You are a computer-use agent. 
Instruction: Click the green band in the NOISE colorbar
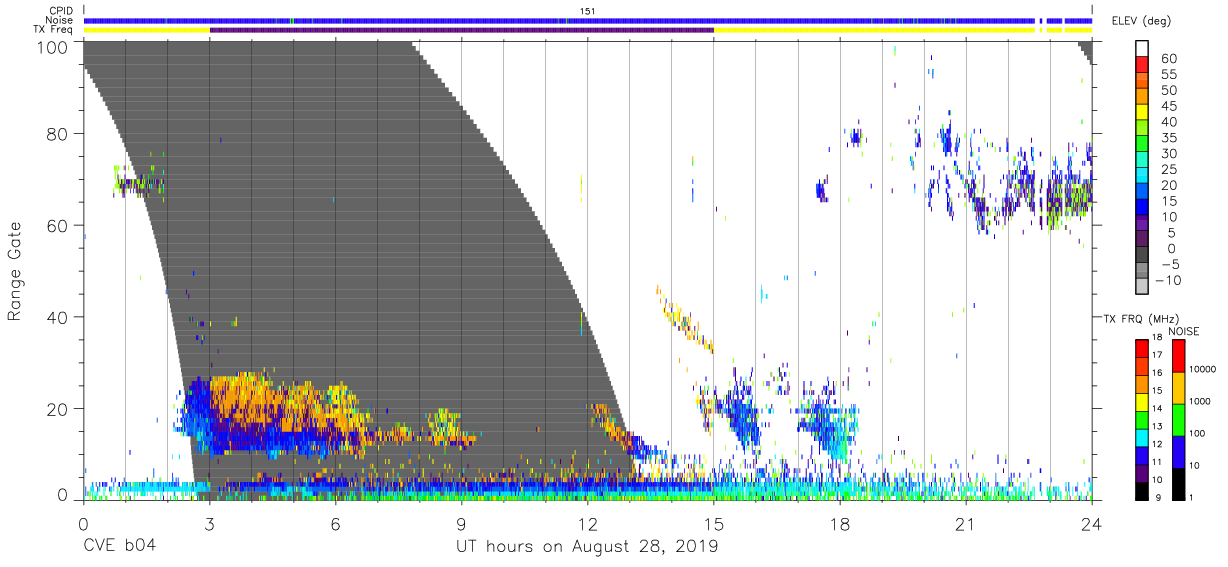pyautogui.click(x=1178, y=419)
